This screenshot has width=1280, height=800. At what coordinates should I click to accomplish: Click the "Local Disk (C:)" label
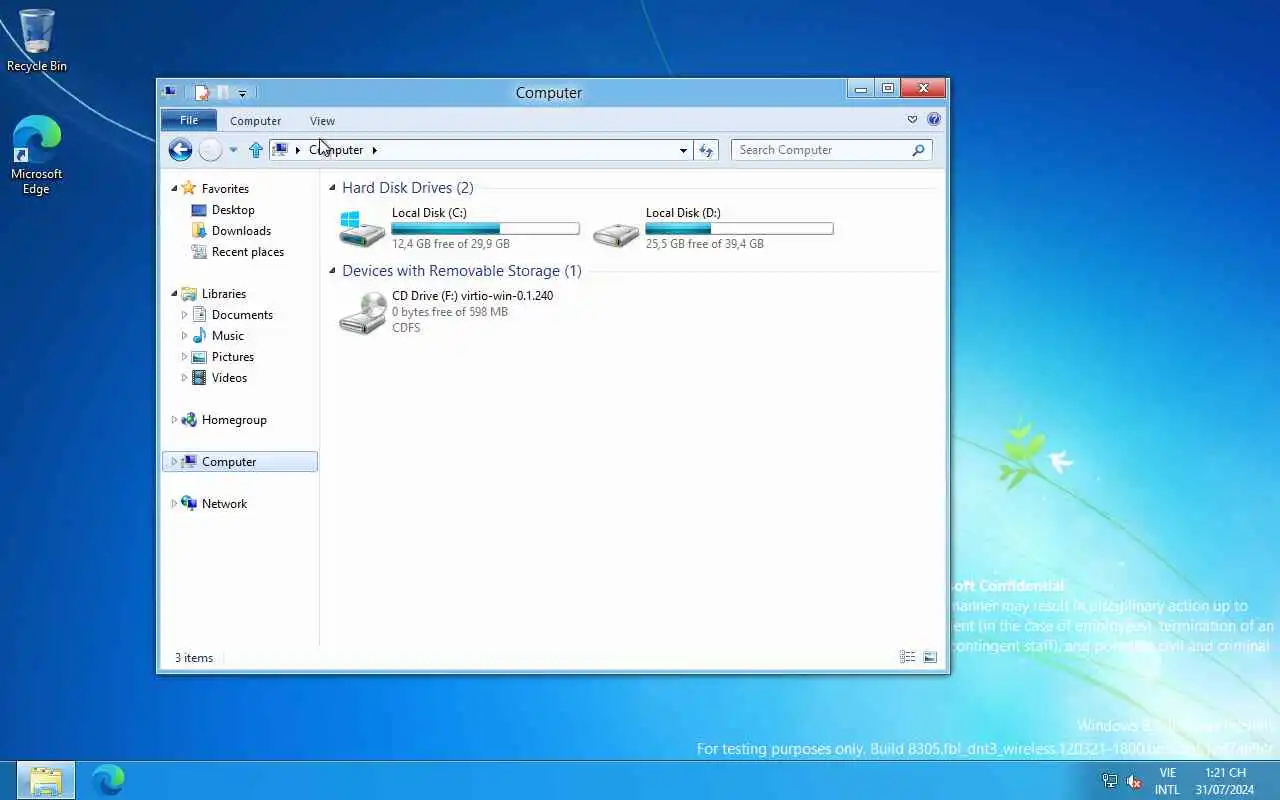click(x=429, y=213)
